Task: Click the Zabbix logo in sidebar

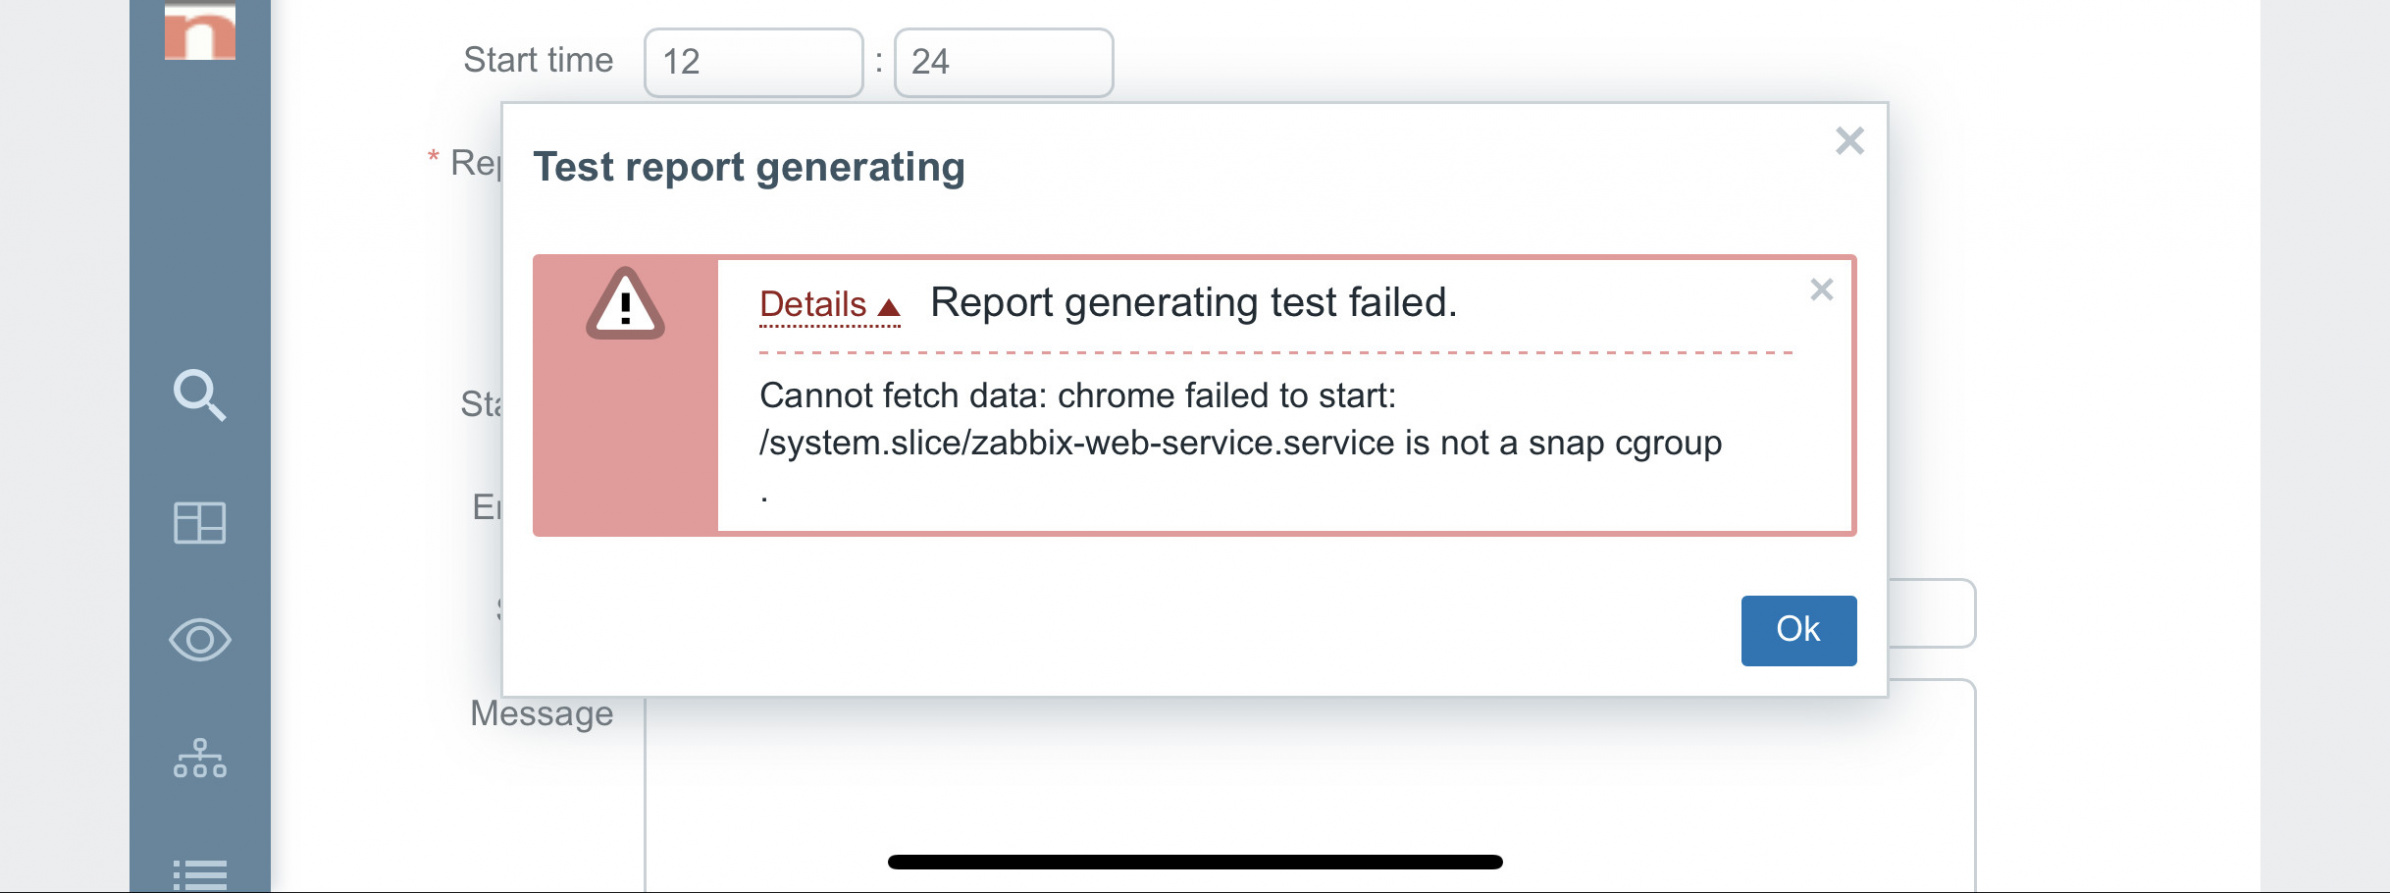Action: 200,32
